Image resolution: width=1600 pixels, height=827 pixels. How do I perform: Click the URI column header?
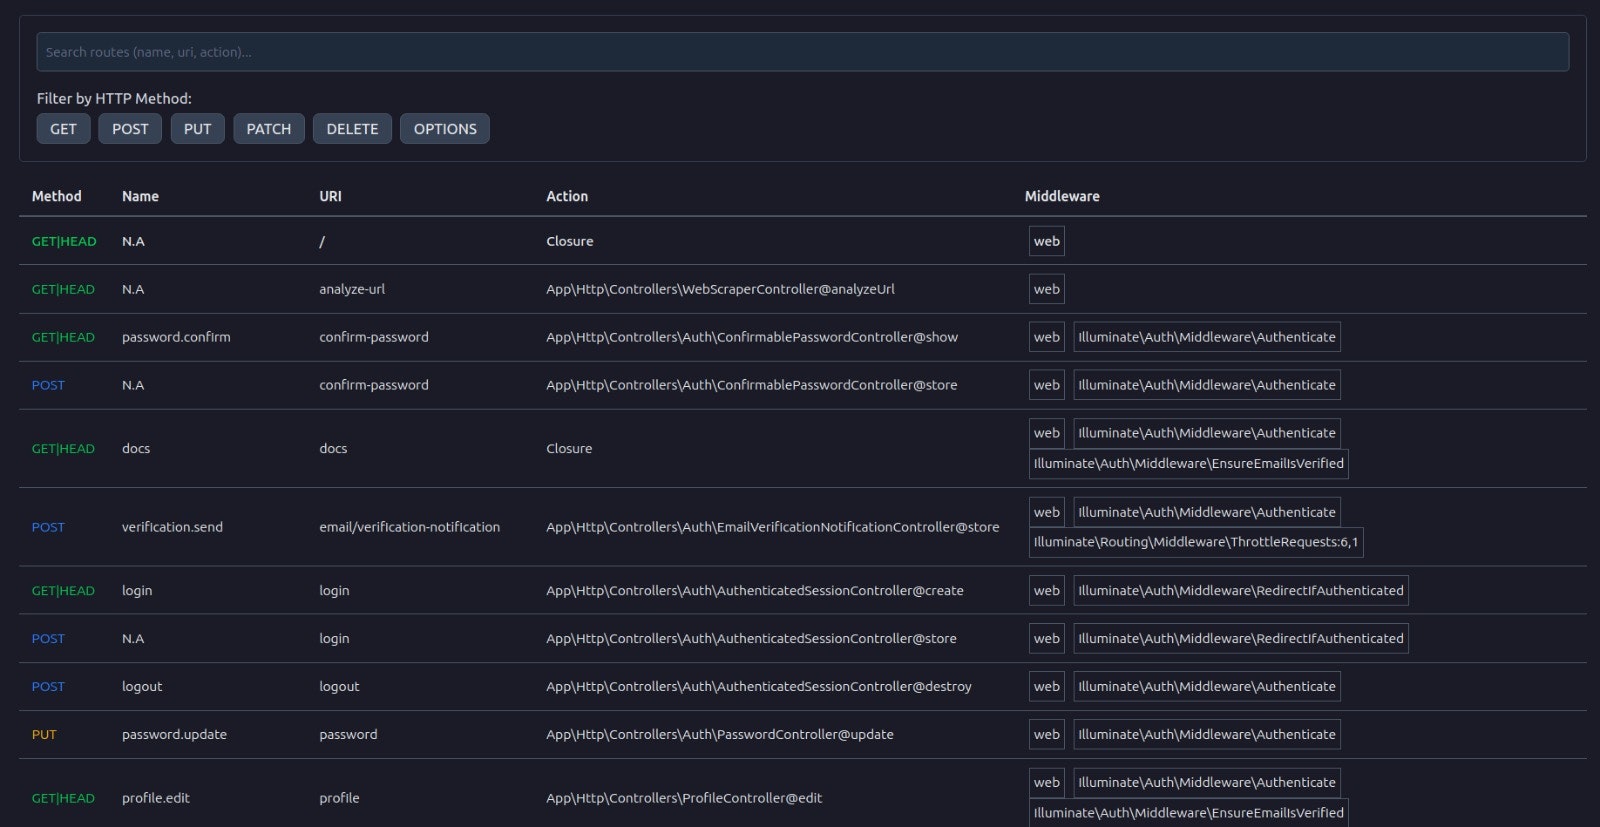330,196
